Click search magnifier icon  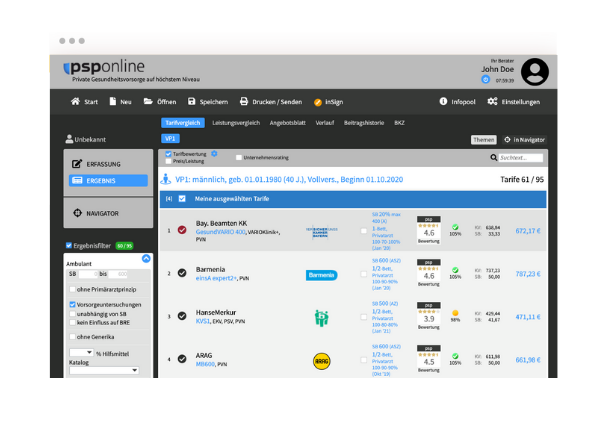click(x=494, y=158)
